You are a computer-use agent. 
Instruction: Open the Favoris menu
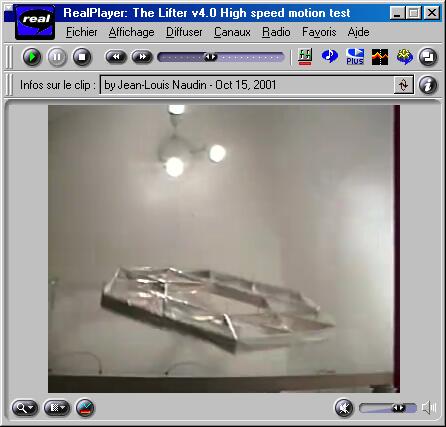tap(319, 32)
